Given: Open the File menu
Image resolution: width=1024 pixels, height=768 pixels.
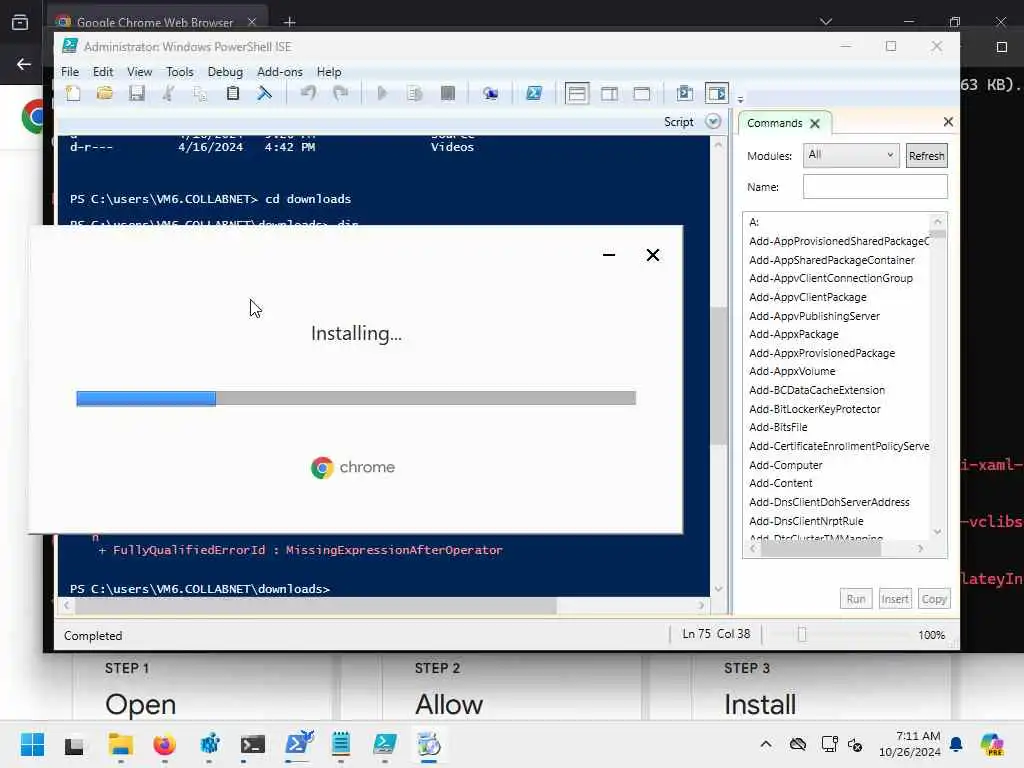Looking at the screenshot, I should coord(70,72).
